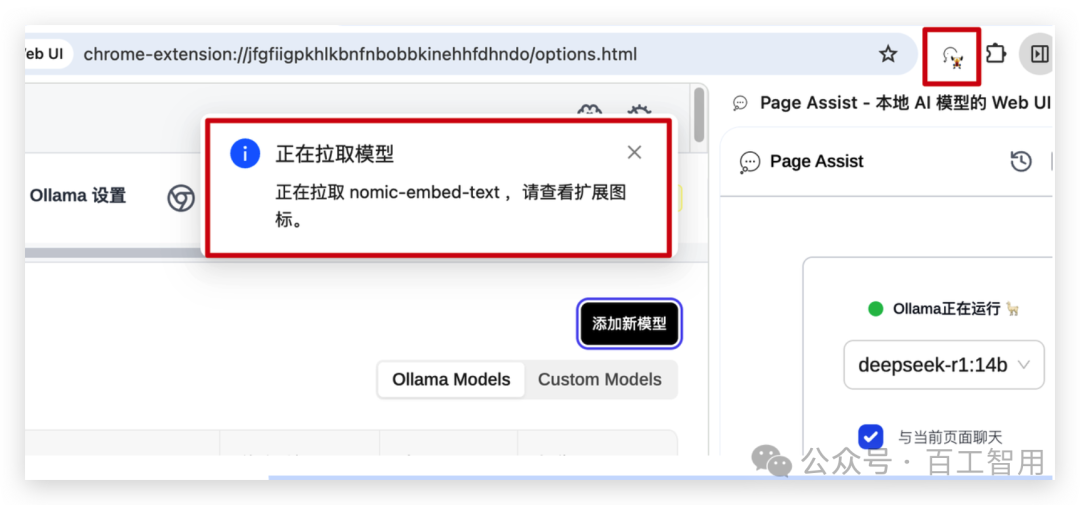This screenshot has width=1080, height=505.
Task: Open the Chrome extensions puzzle menu
Action: (995, 54)
